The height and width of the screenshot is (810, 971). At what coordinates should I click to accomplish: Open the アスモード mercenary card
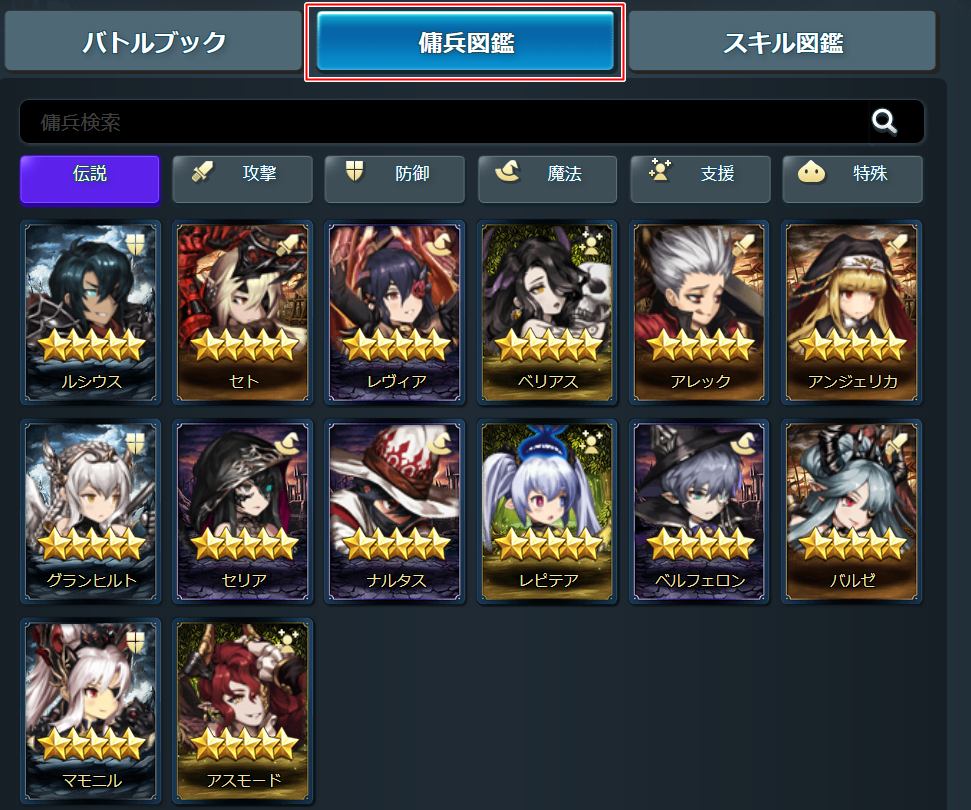point(242,711)
